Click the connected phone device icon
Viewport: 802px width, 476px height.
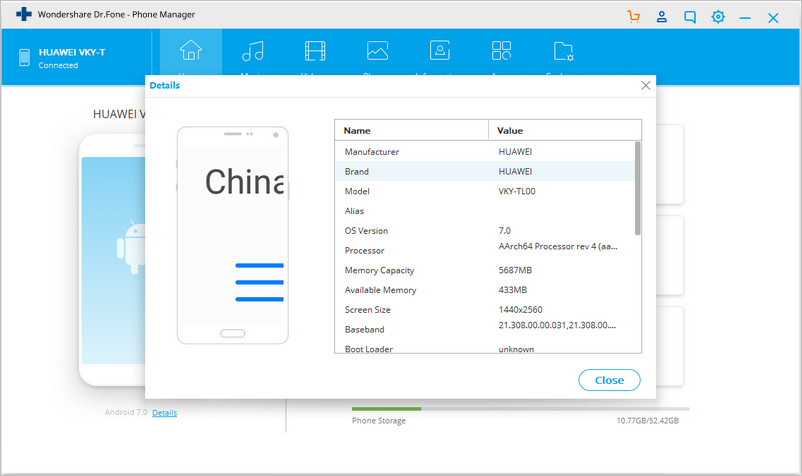(x=24, y=57)
